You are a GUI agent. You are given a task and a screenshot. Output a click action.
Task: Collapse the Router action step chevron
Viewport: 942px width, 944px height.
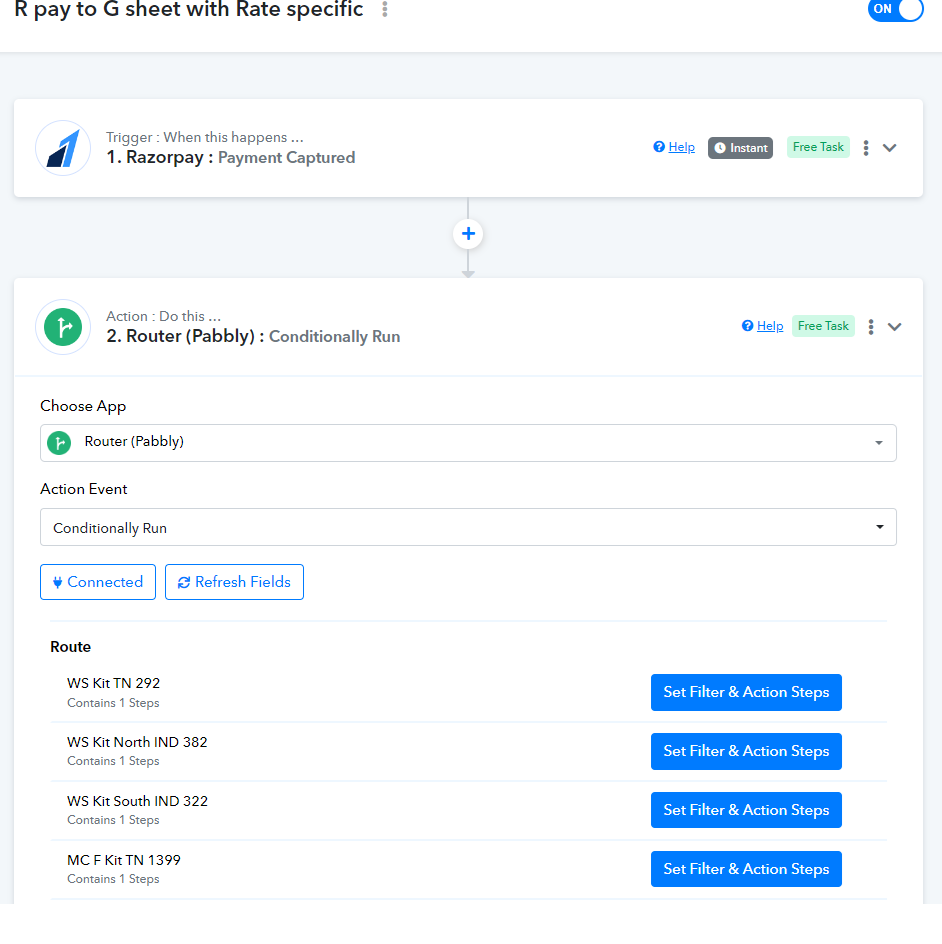click(x=894, y=327)
